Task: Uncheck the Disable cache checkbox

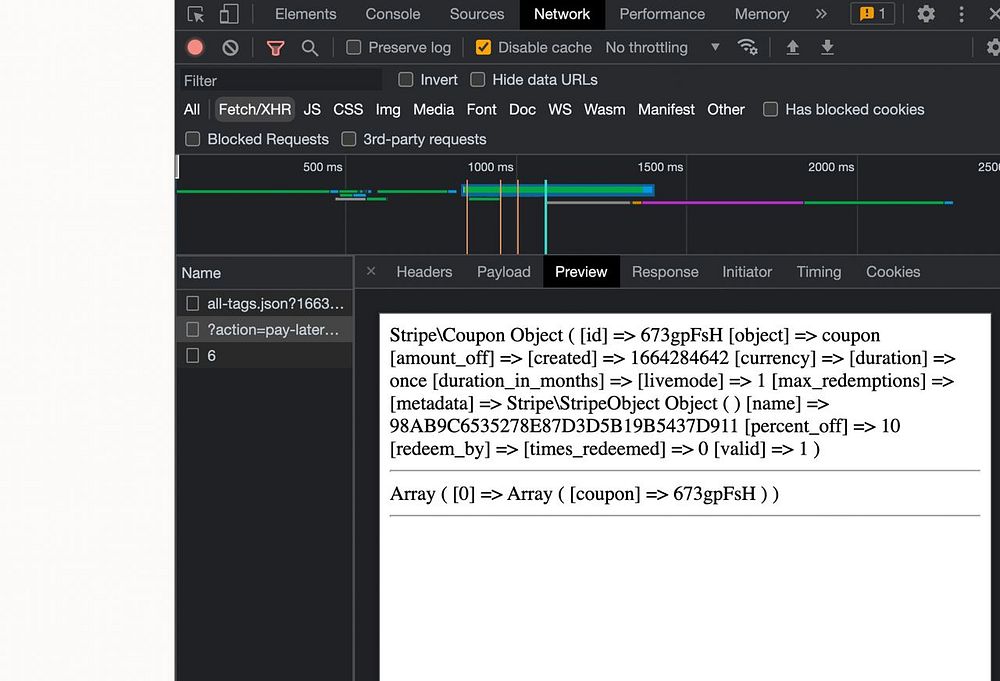Action: pyautogui.click(x=483, y=47)
